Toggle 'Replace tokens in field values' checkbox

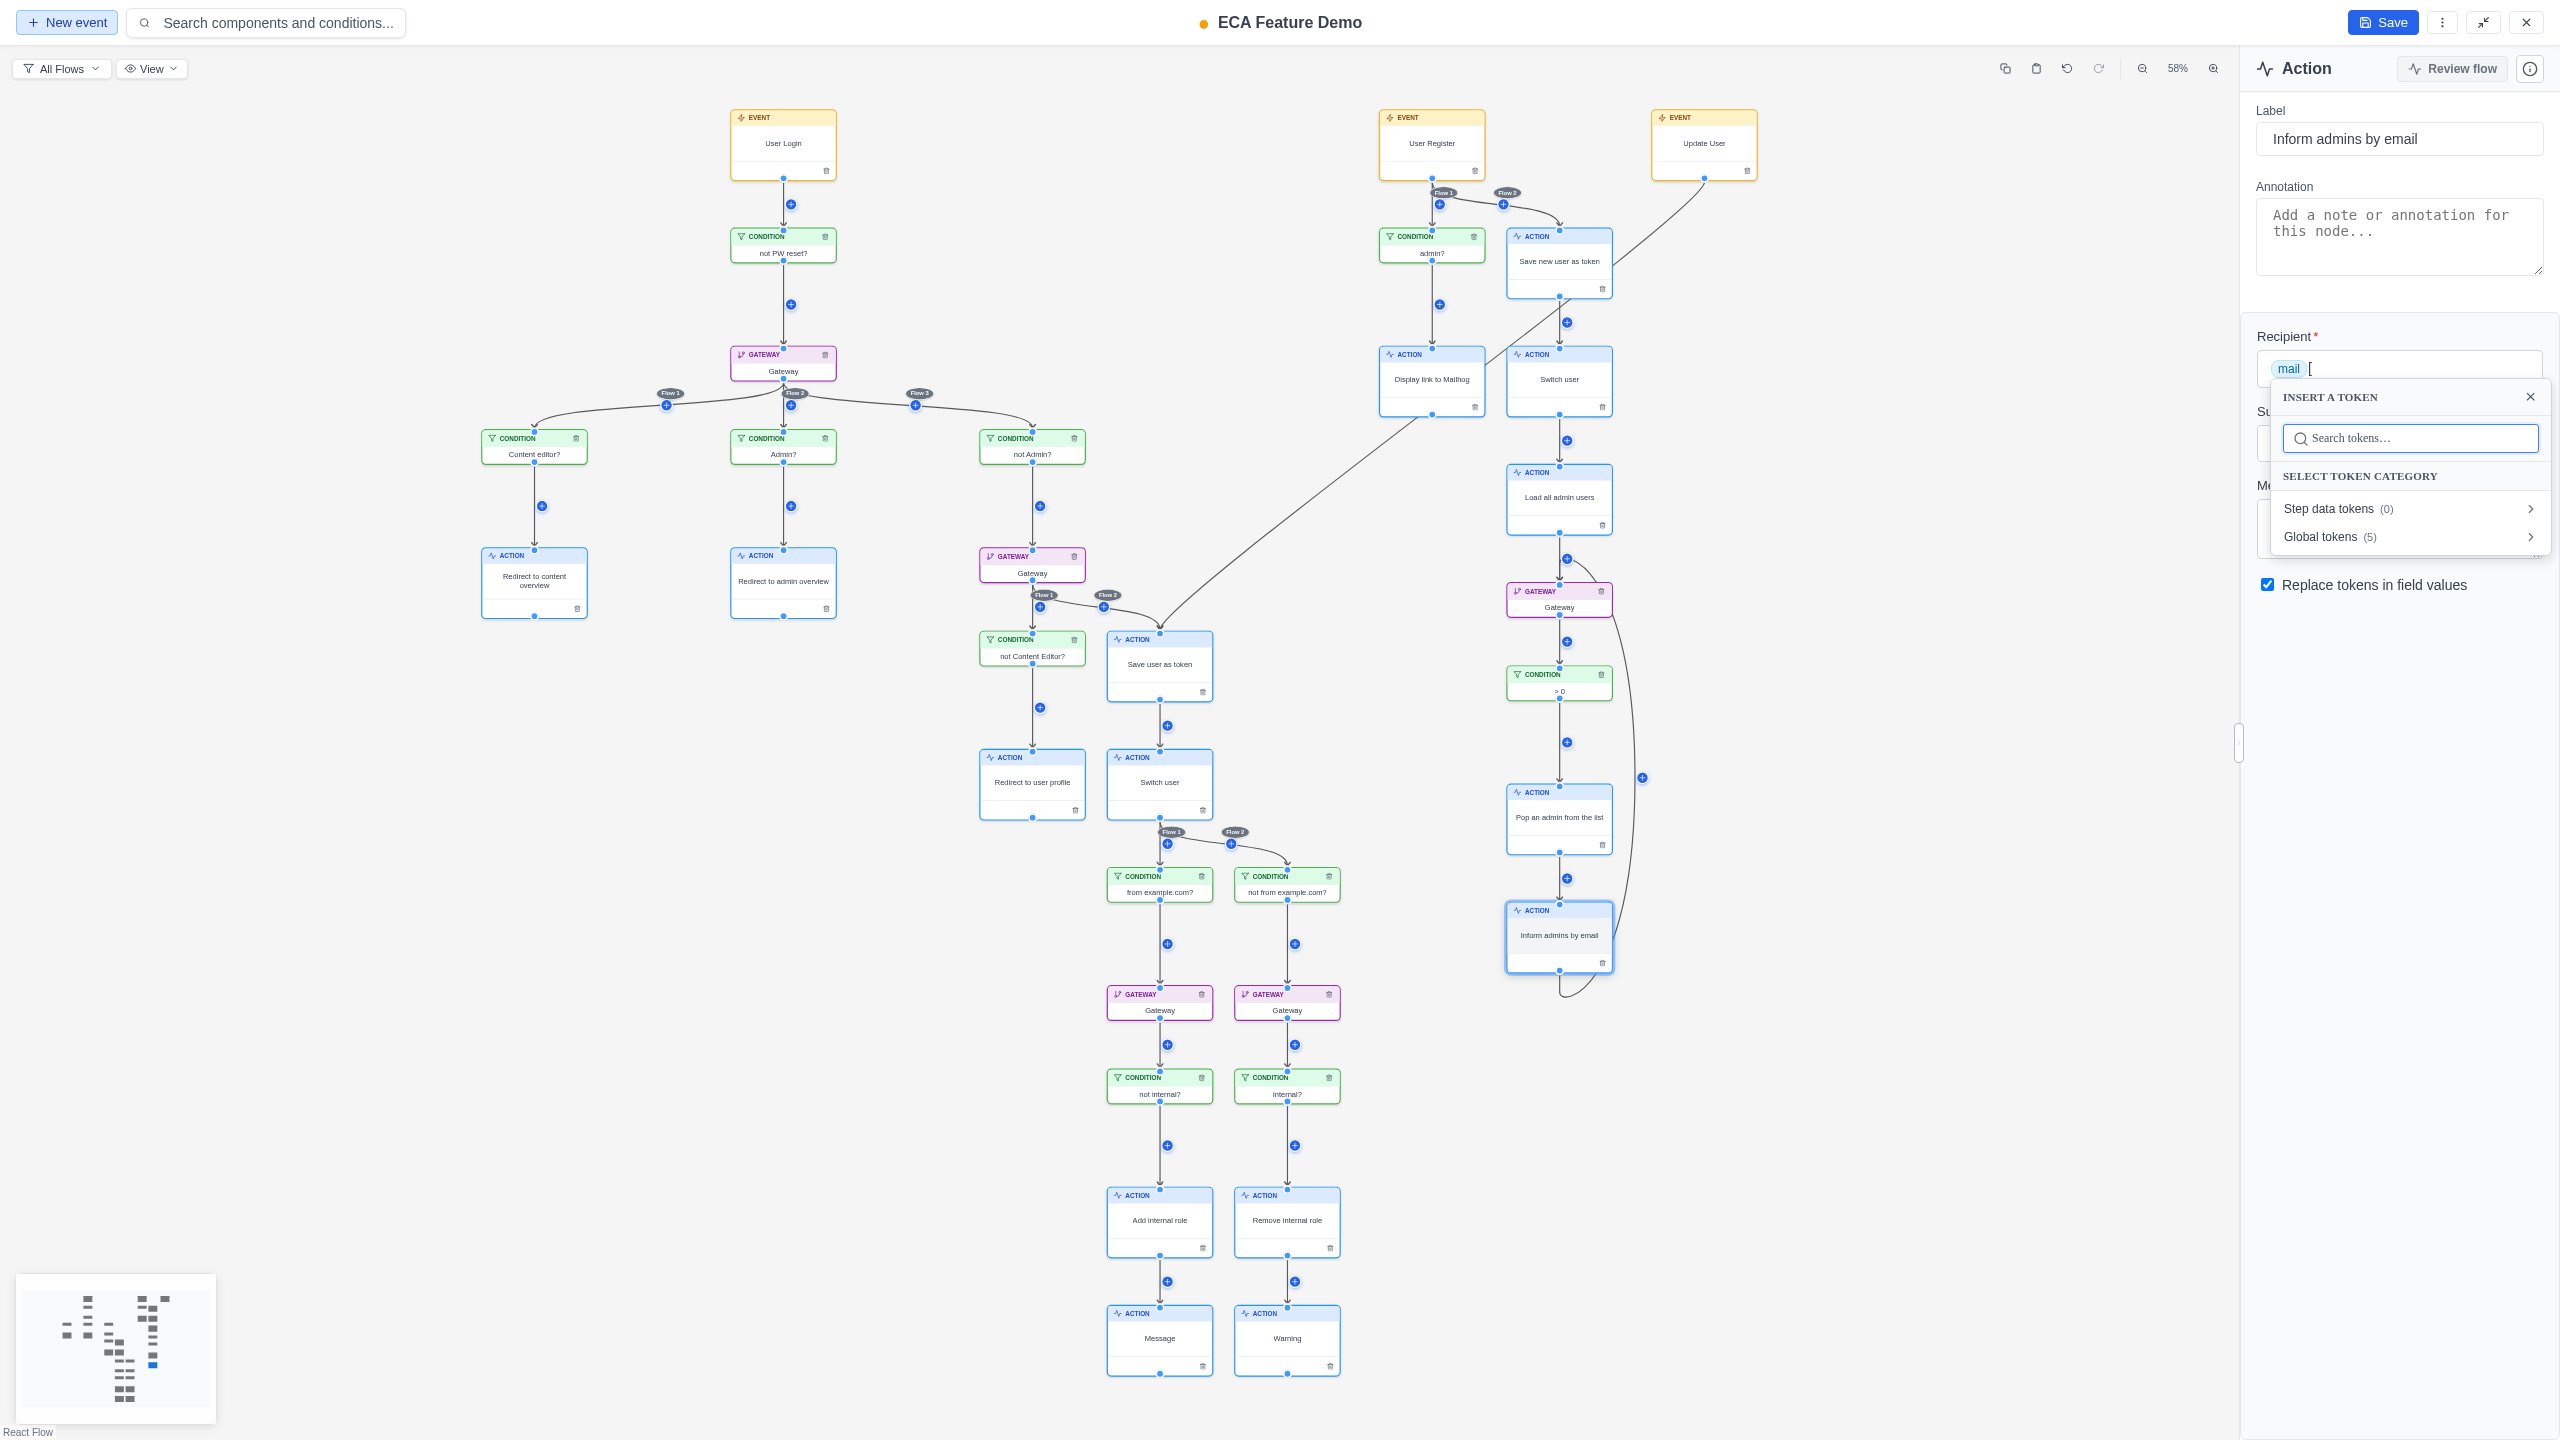click(x=2267, y=585)
